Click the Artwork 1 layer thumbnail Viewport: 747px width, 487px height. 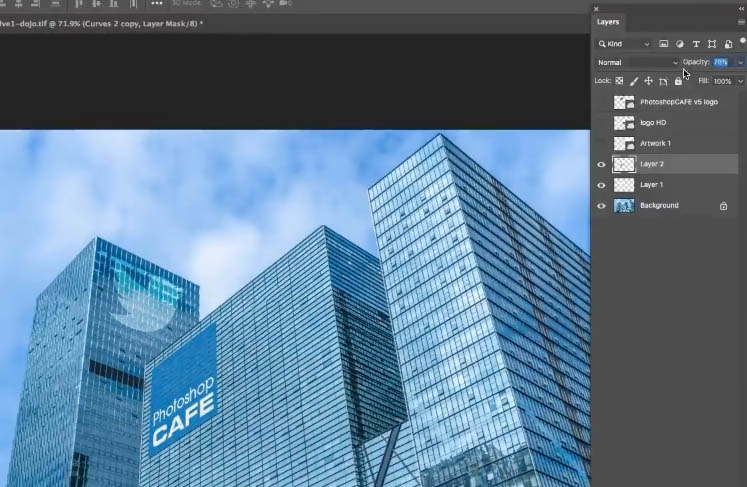tap(624, 143)
